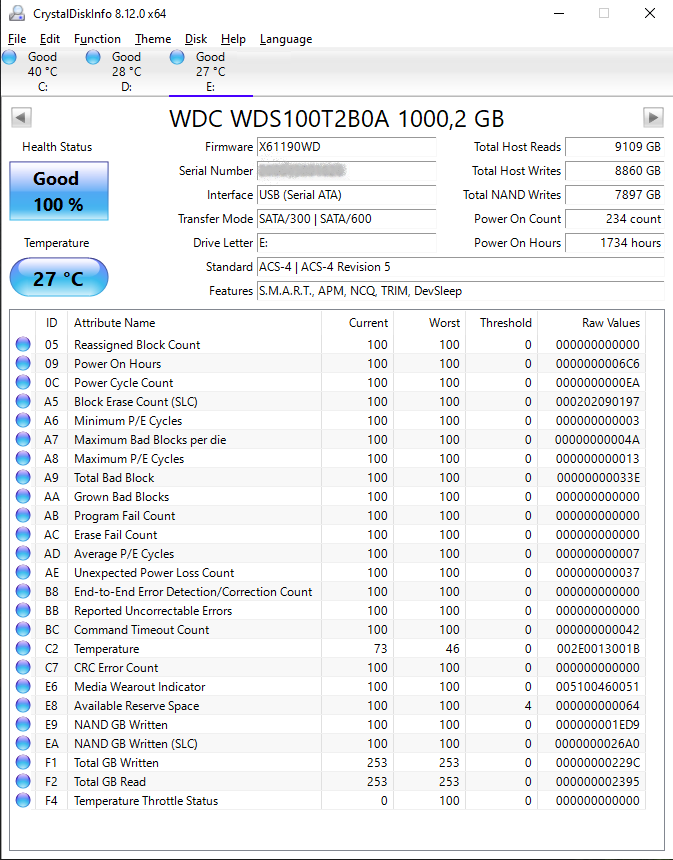Viewport: 673px width, 860px height.
Task: Open the Theme menu
Action: tap(153, 39)
